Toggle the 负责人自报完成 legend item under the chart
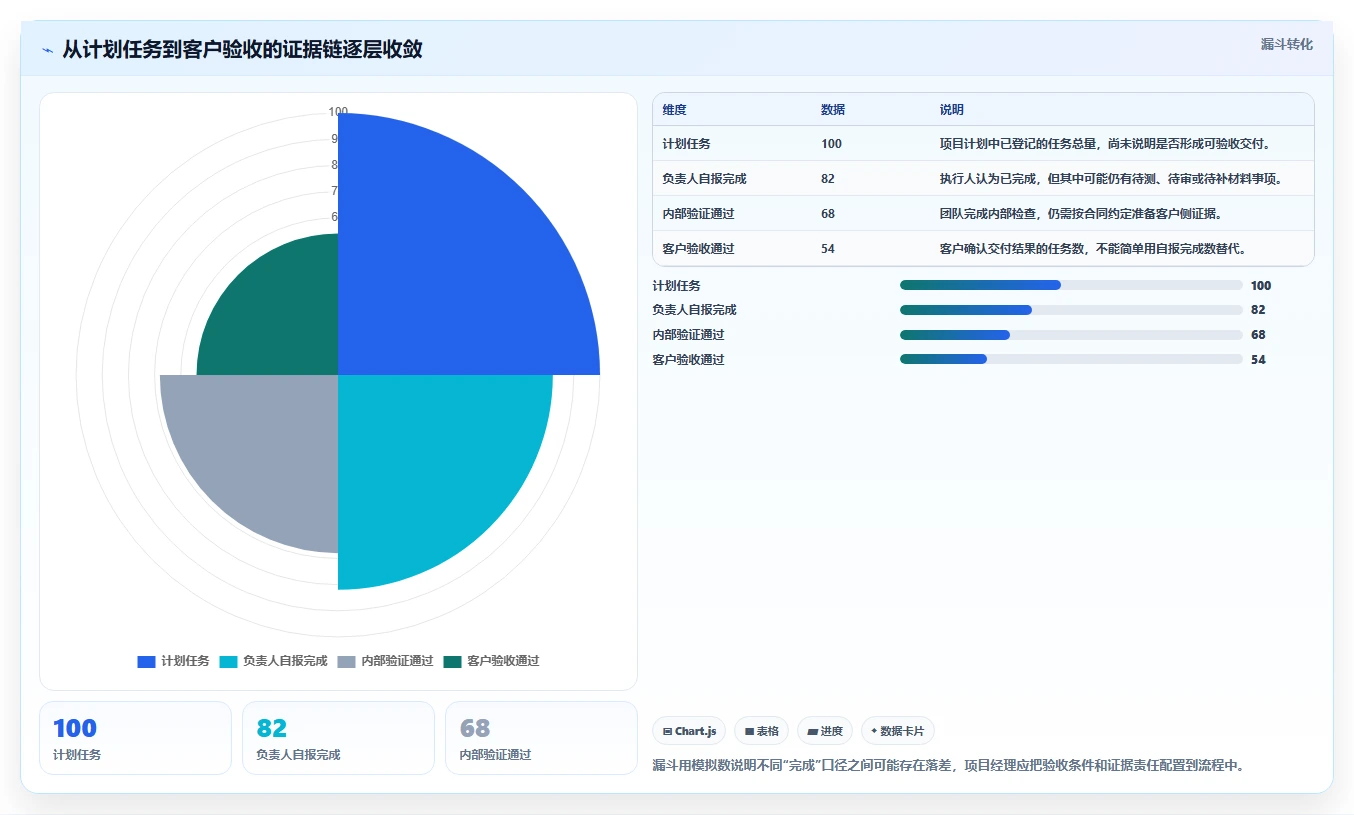This screenshot has width=1354, height=815. 274,661
